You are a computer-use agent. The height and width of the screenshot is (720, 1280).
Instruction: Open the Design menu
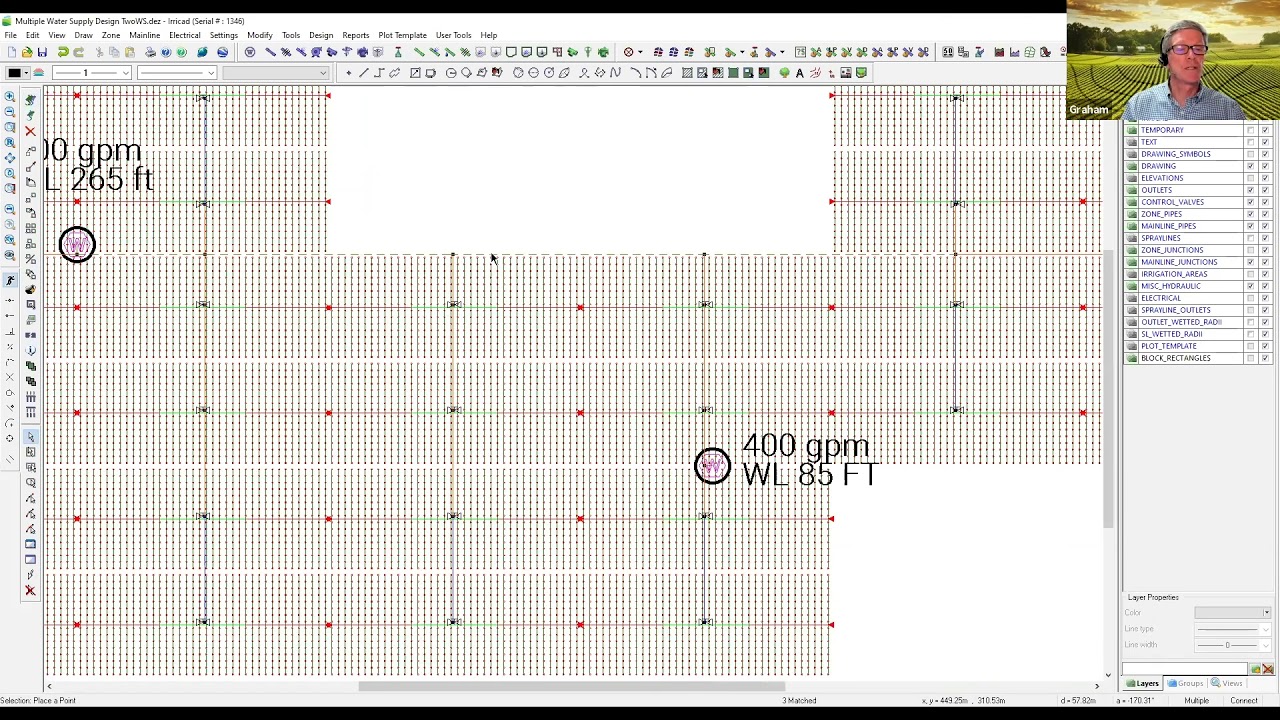pyautogui.click(x=321, y=35)
